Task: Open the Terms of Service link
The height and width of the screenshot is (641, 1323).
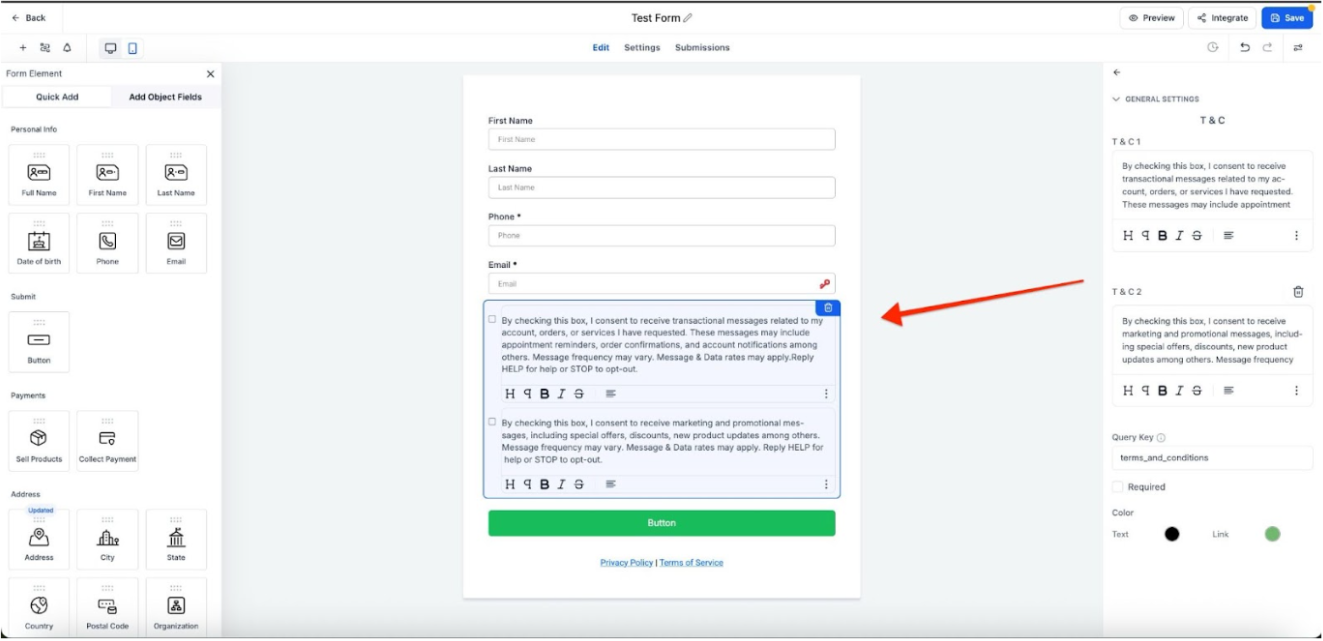Action: coord(691,563)
